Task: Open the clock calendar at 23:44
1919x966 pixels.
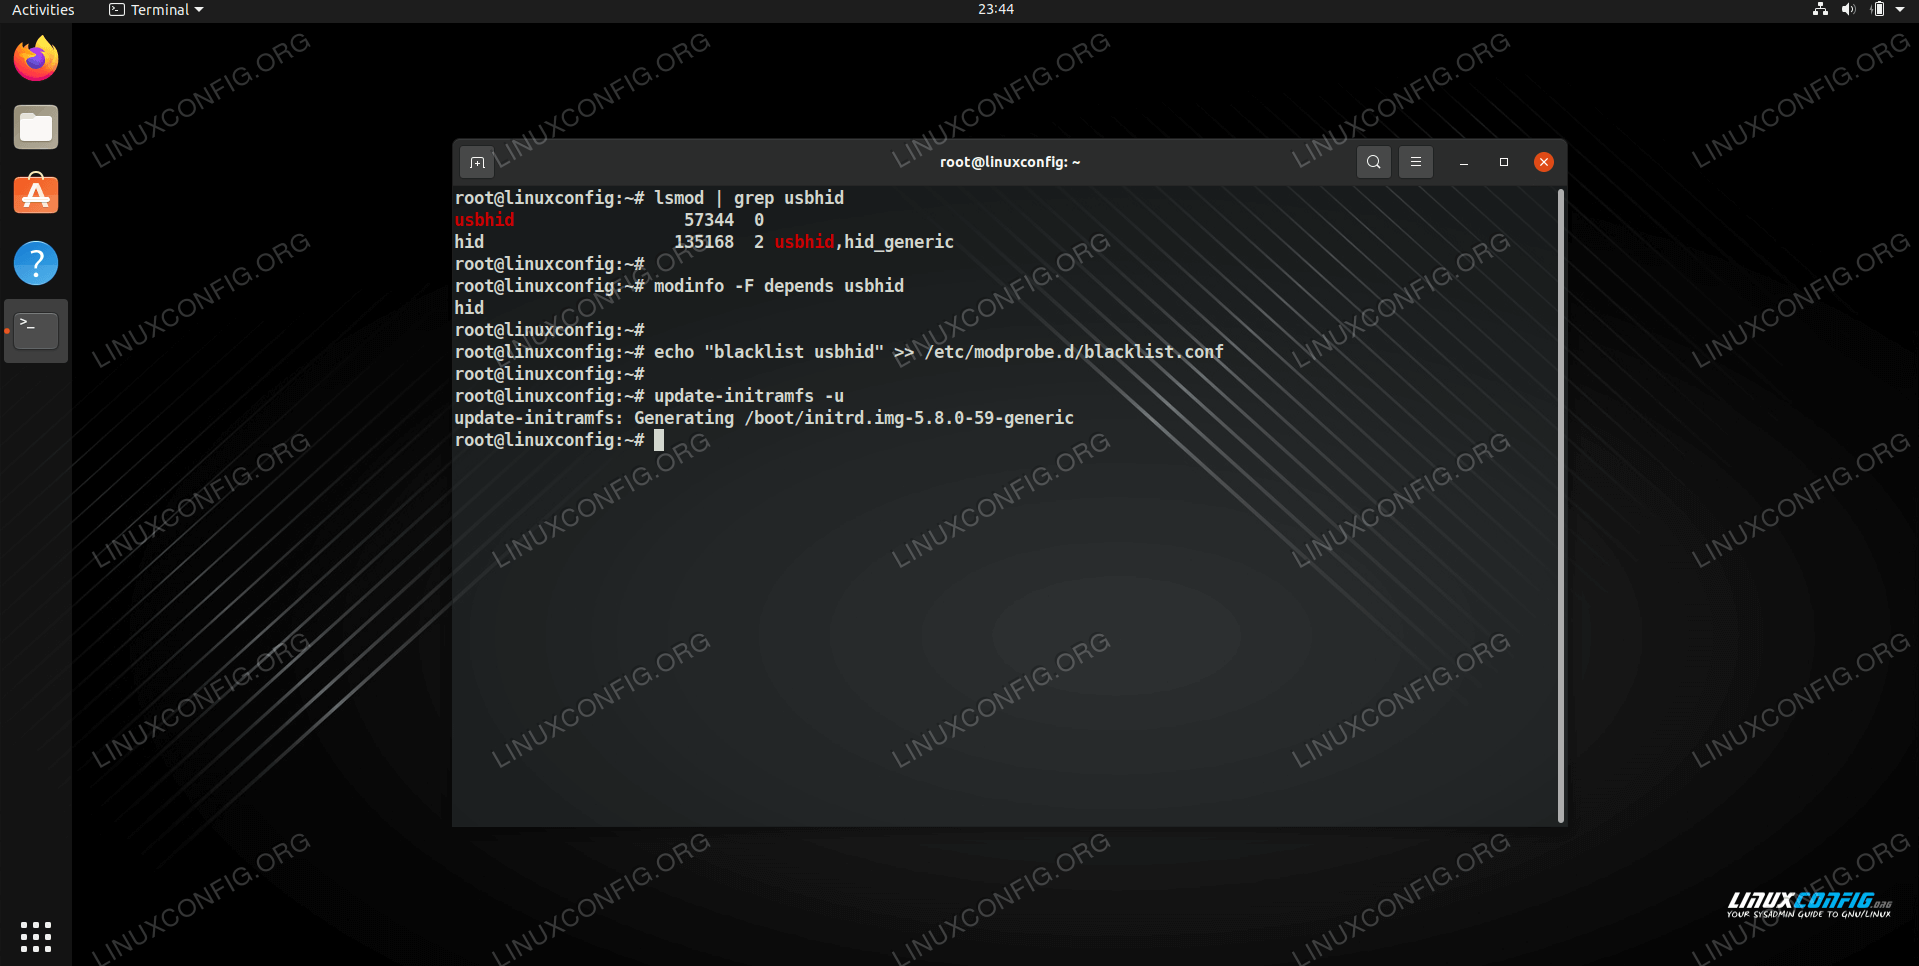Action: [995, 9]
